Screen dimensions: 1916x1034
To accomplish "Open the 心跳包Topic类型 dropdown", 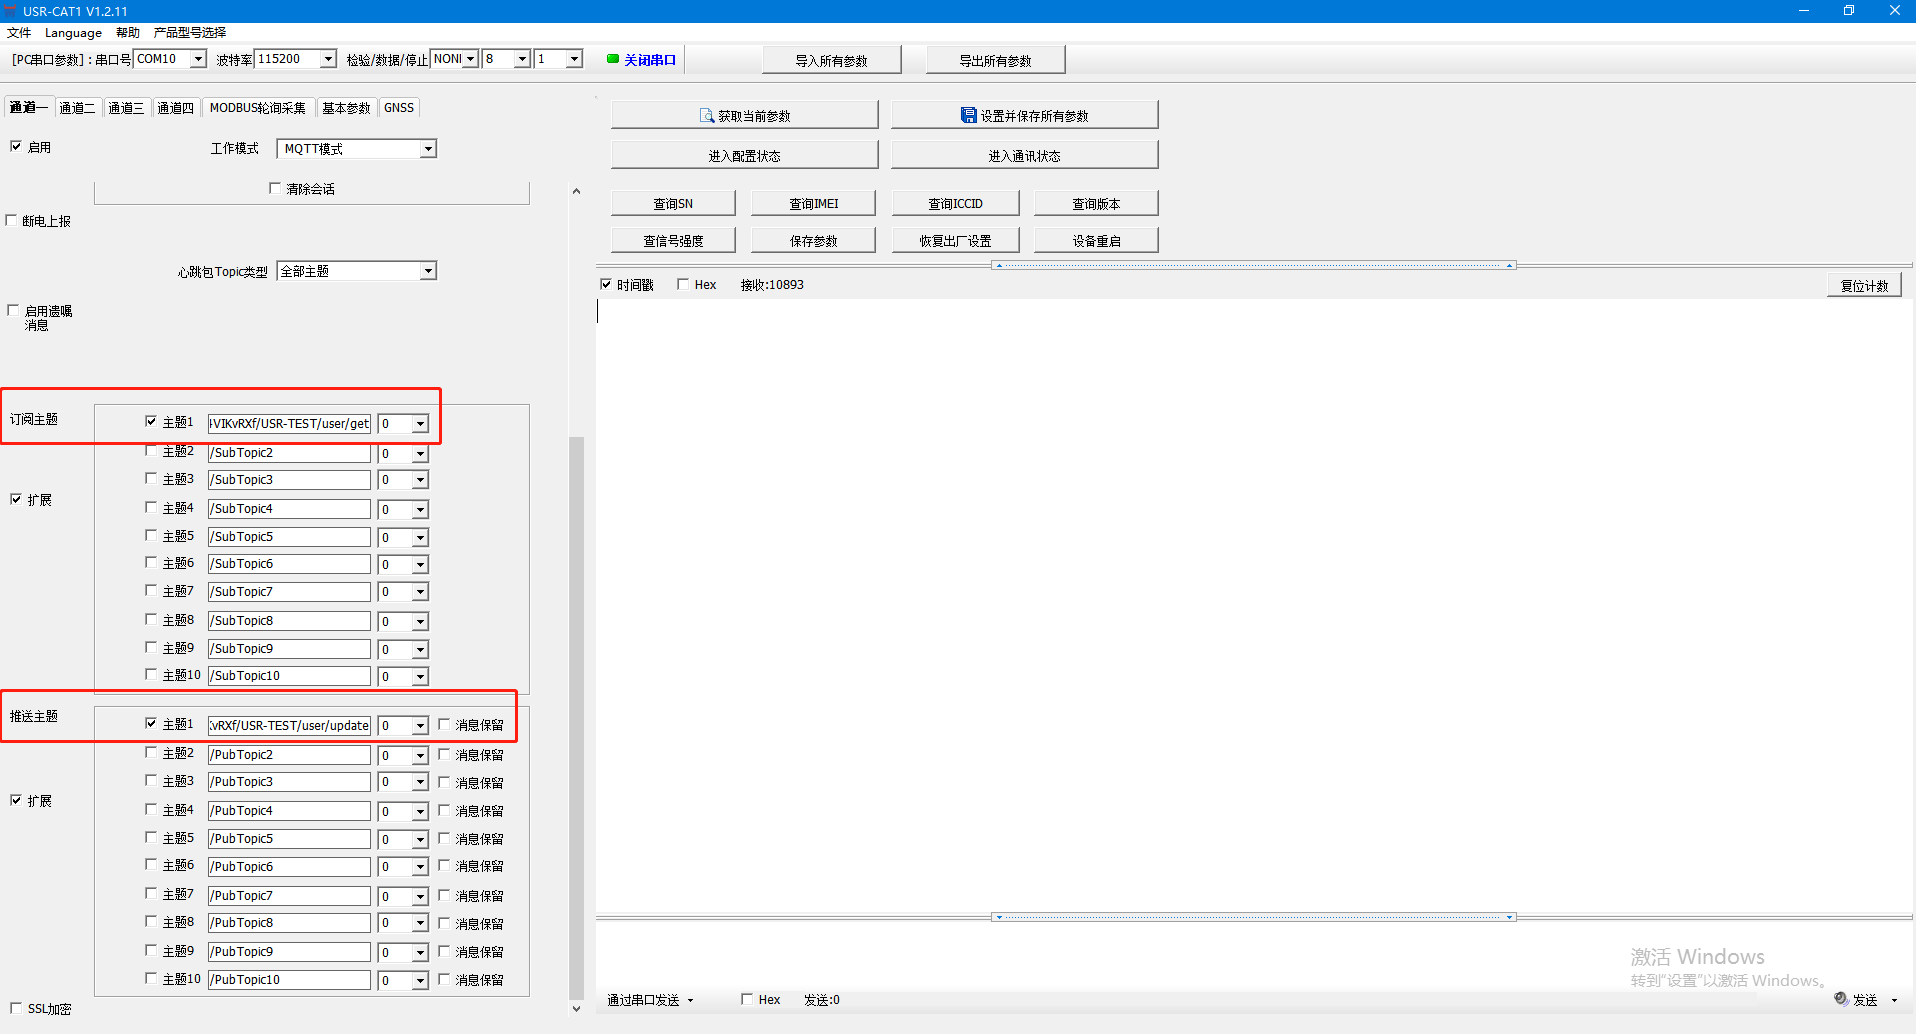I will pyautogui.click(x=428, y=271).
